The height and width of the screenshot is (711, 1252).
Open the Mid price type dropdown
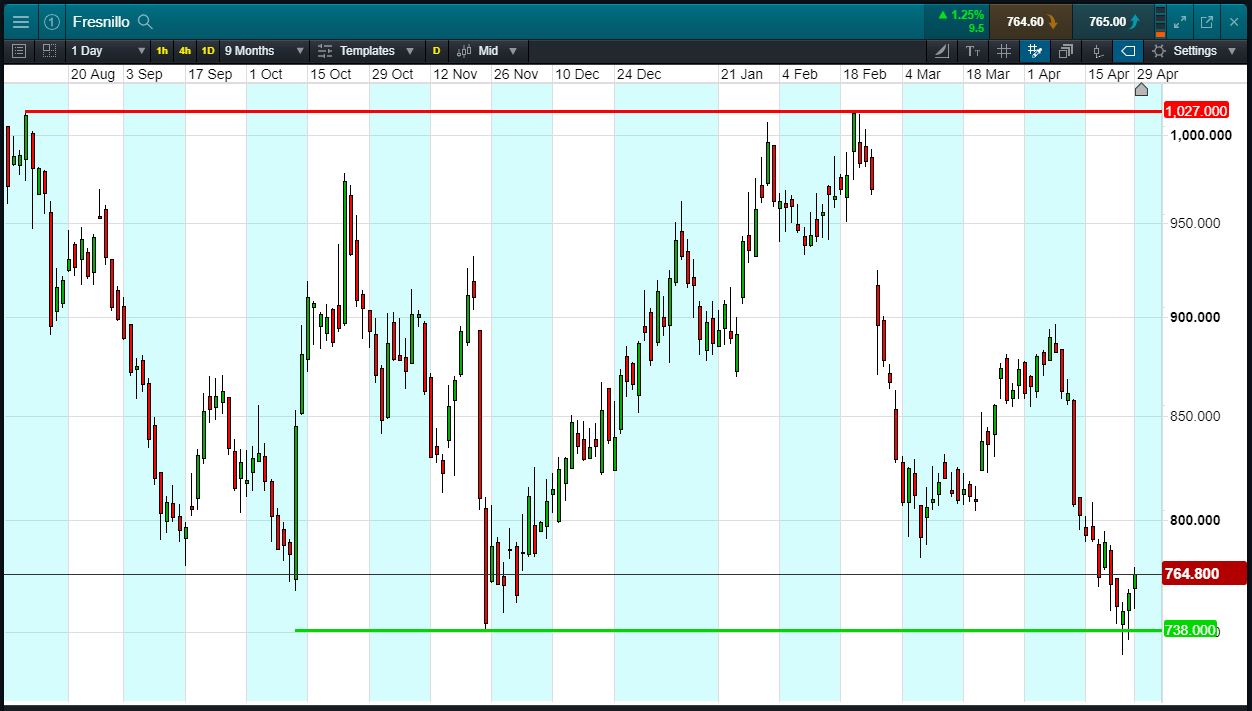tap(488, 51)
